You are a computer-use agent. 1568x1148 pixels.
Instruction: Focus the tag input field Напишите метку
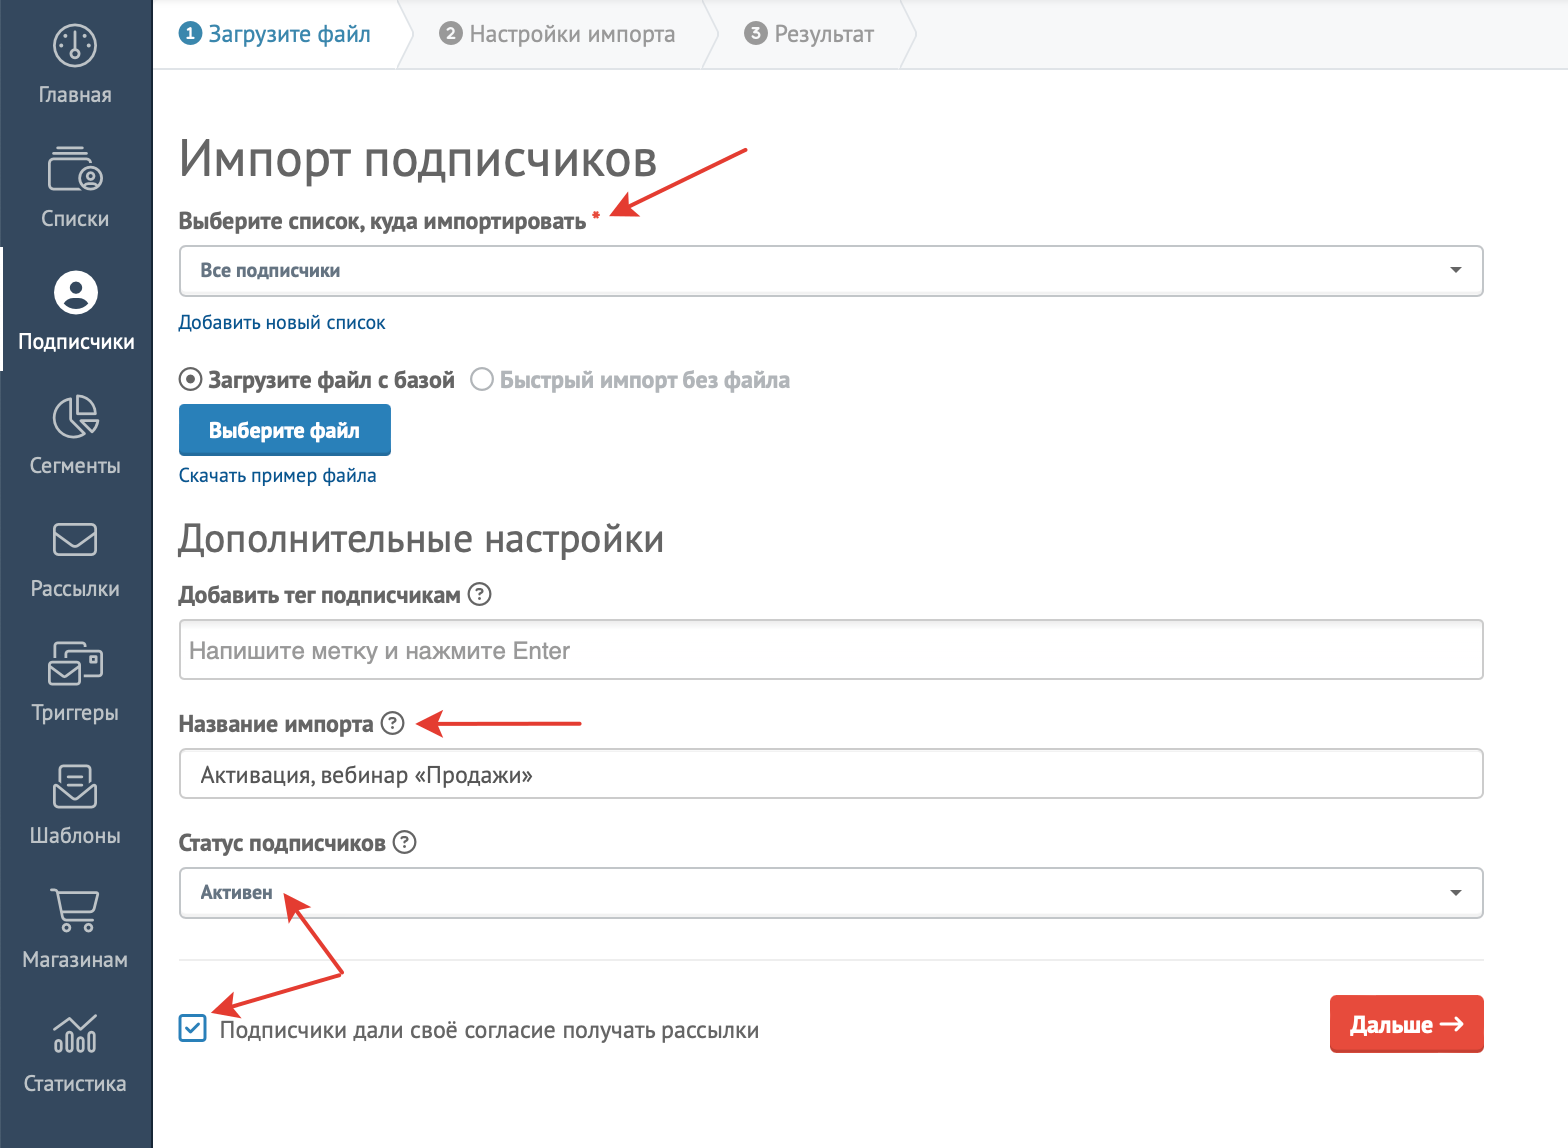point(831,650)
